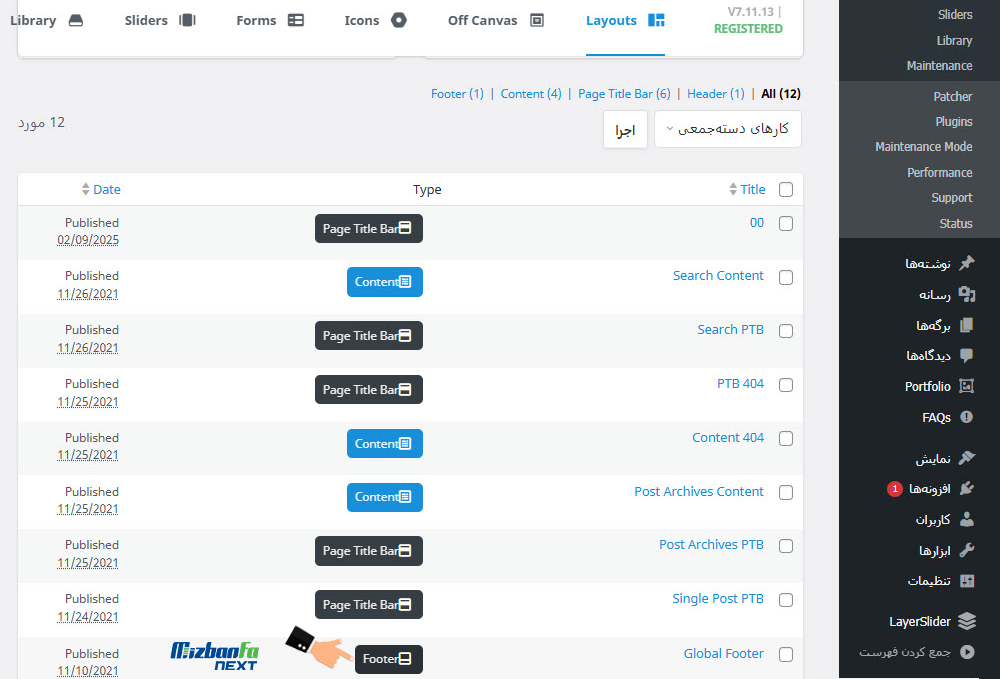Click the 02/09/2025 published date
1000x679 pixels.
(x=88, y=240)
